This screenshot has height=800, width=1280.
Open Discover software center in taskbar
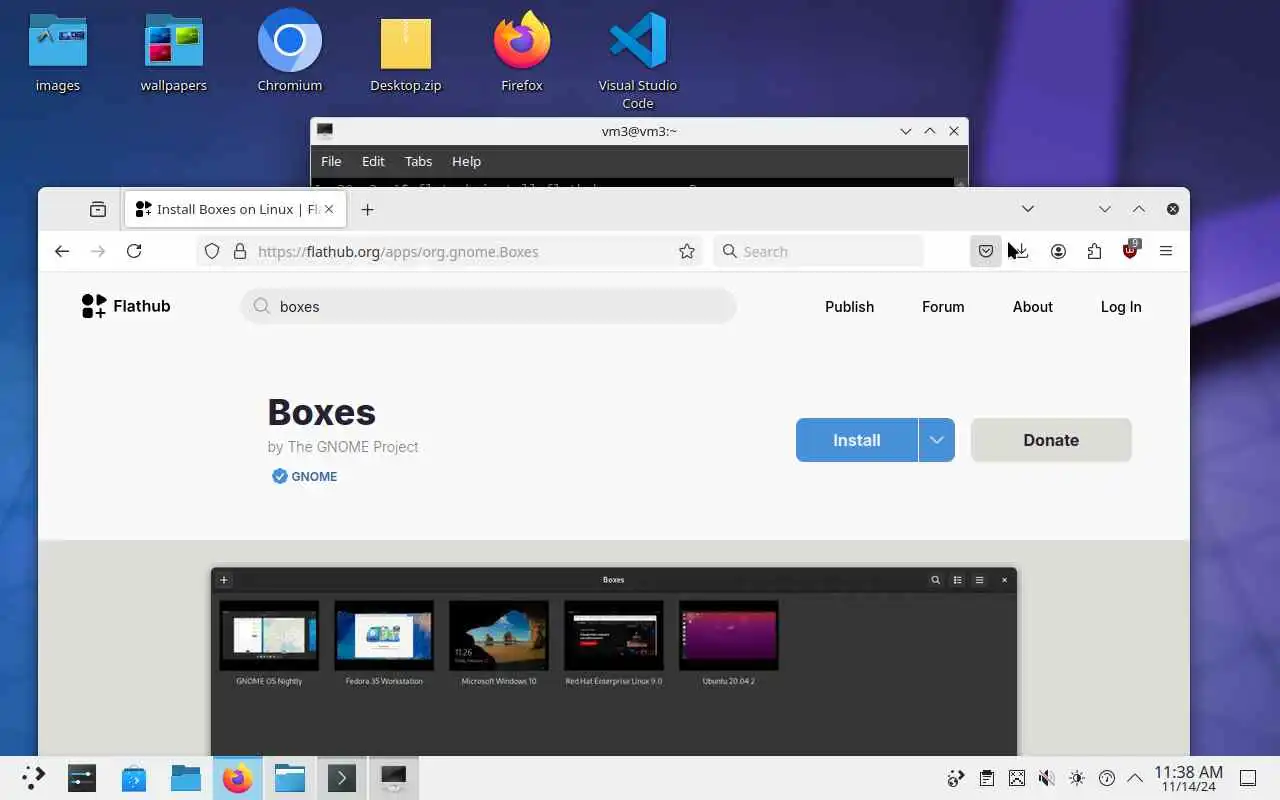pos(134,778)
